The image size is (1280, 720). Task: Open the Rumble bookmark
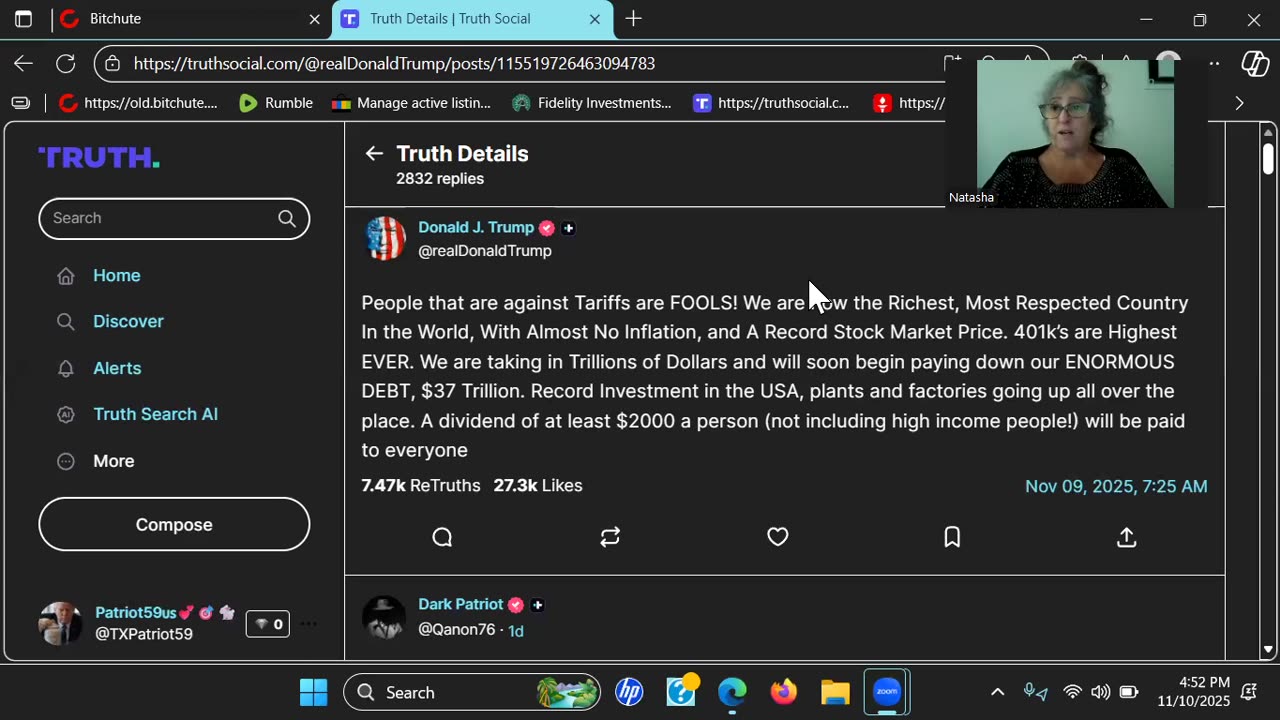(276, 103)
